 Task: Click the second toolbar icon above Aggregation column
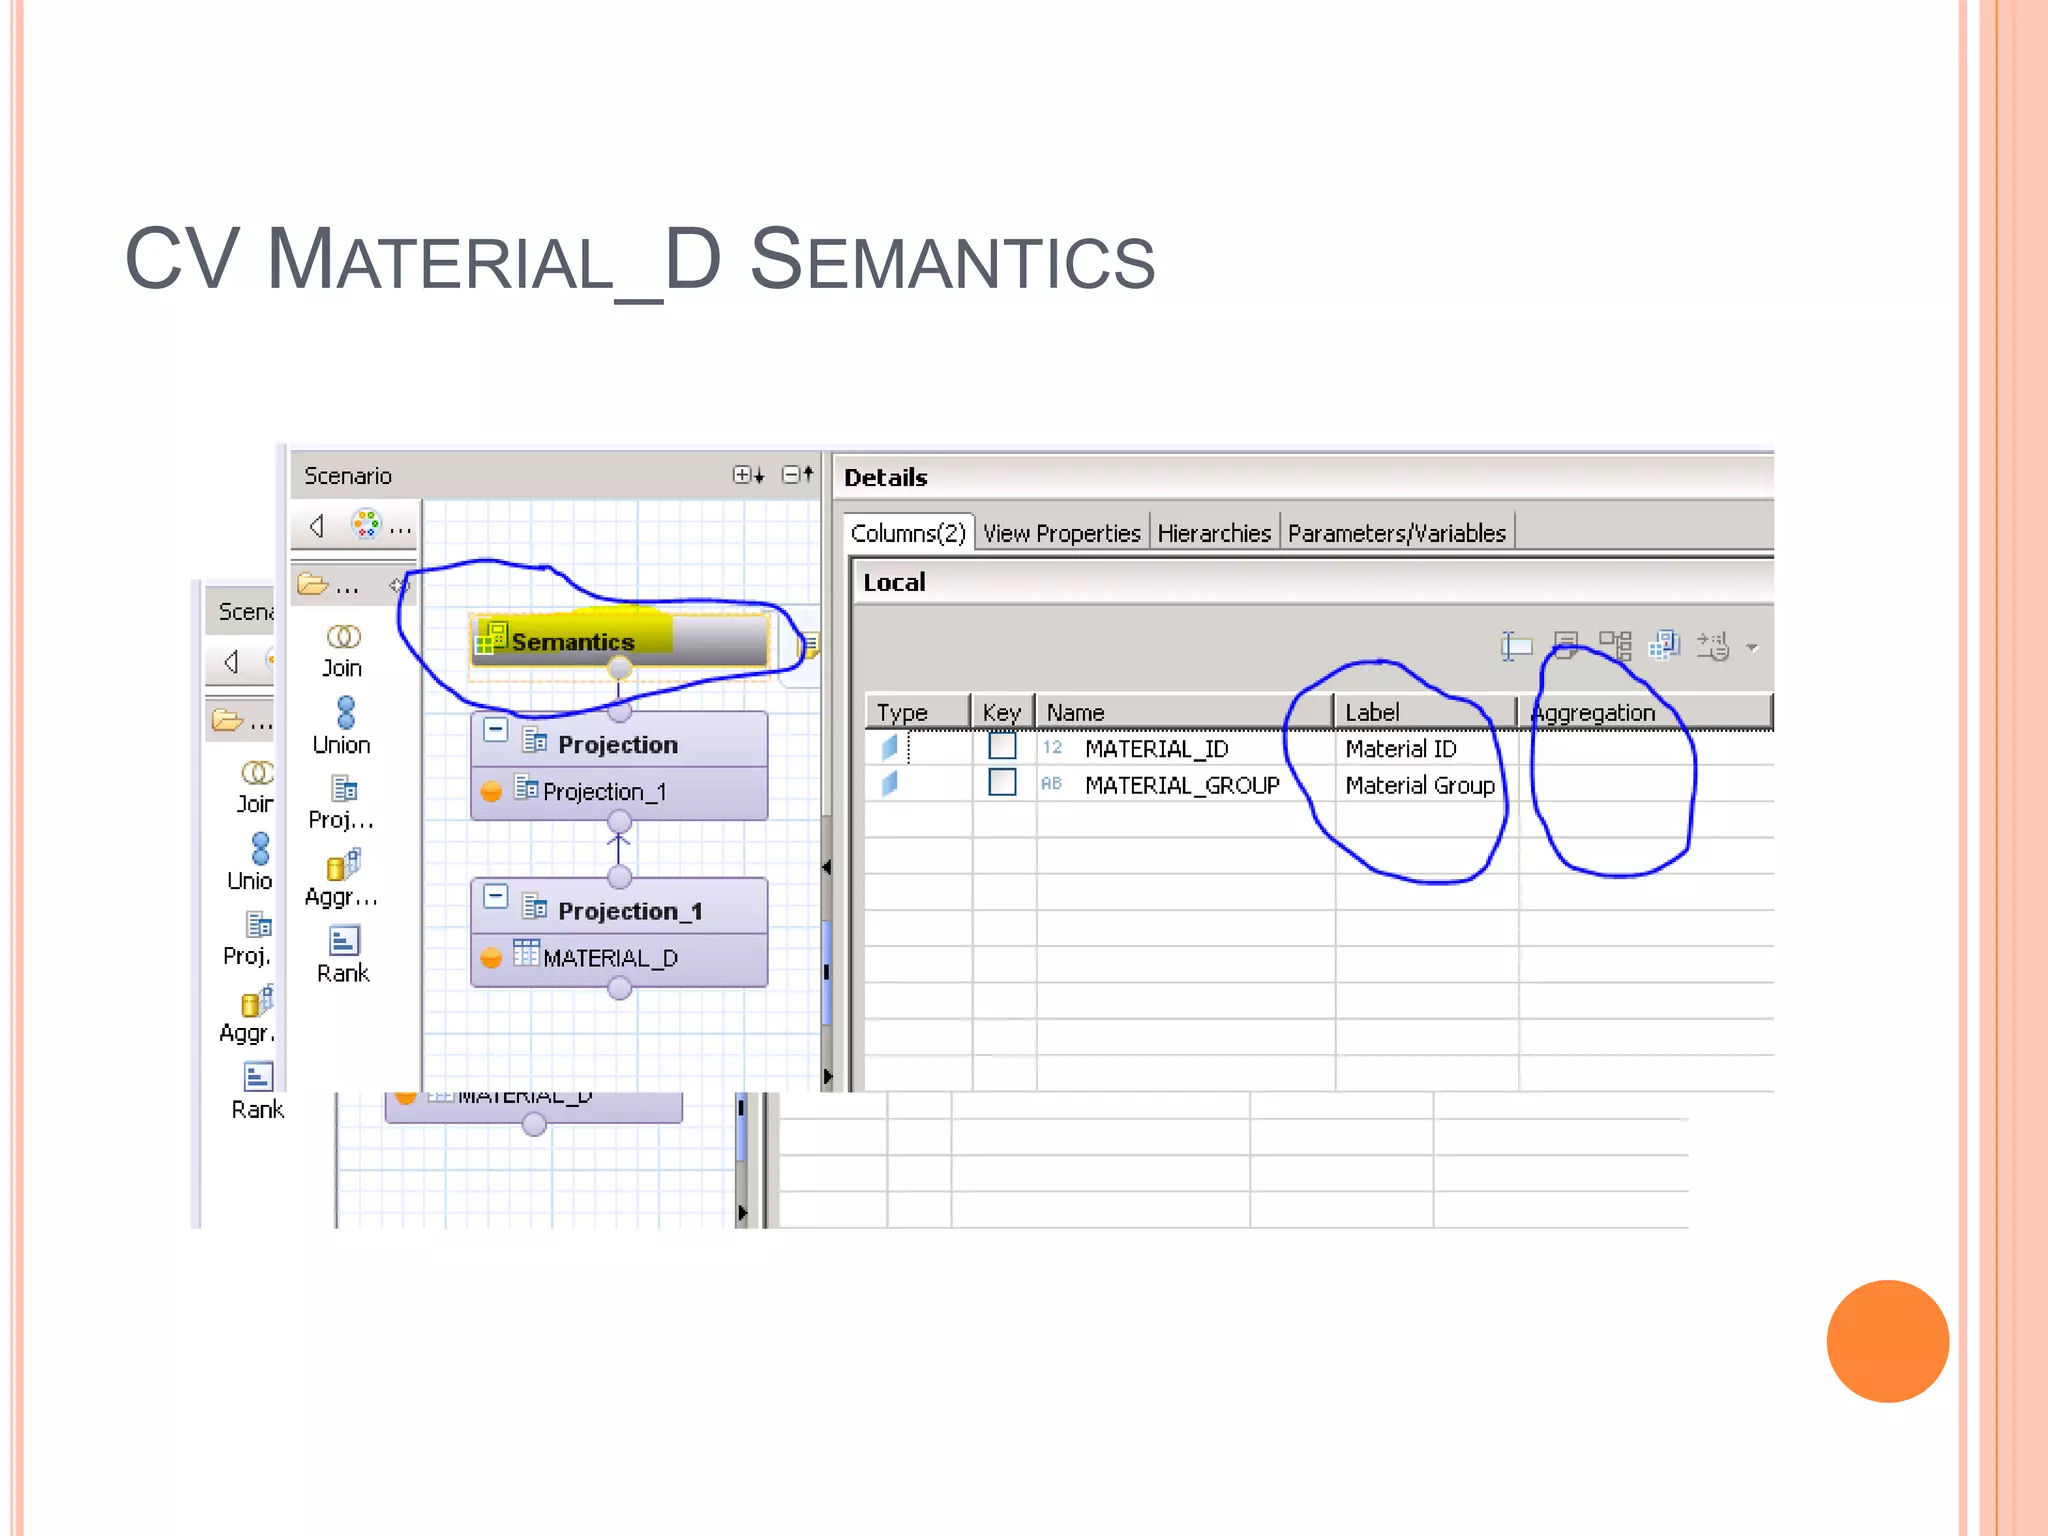point(1566,645)
